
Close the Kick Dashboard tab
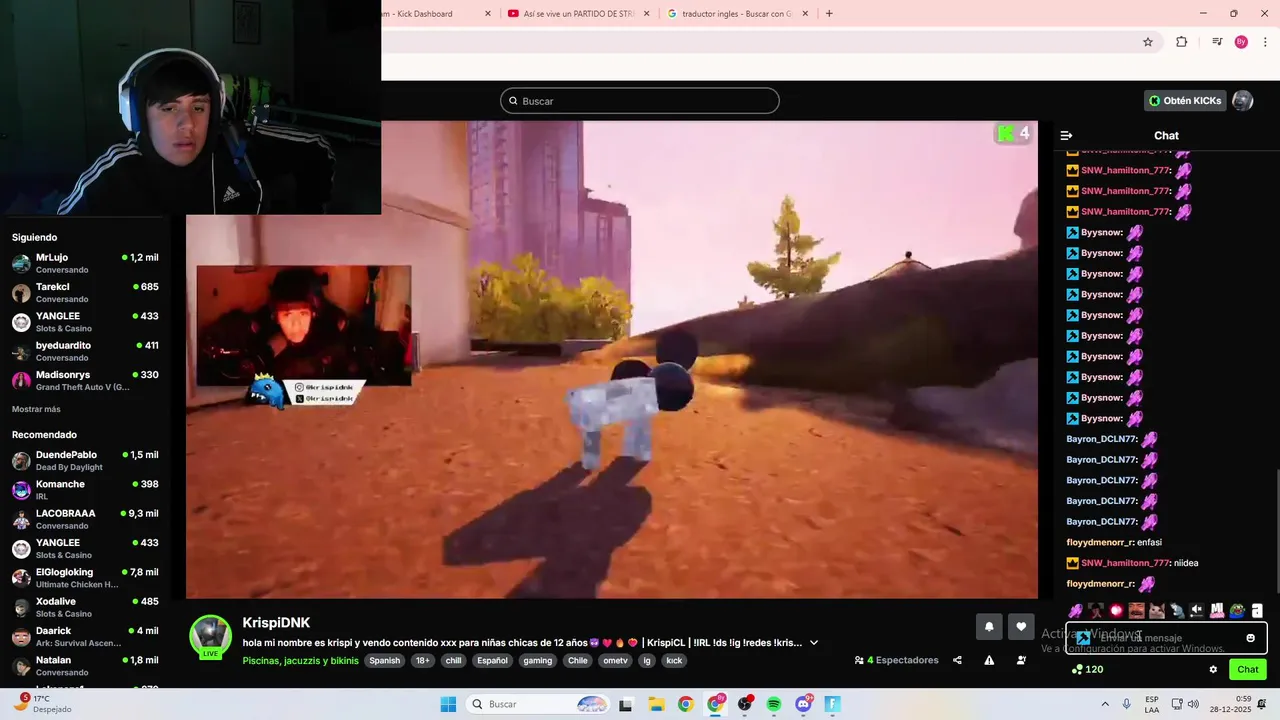coord(488,14)
